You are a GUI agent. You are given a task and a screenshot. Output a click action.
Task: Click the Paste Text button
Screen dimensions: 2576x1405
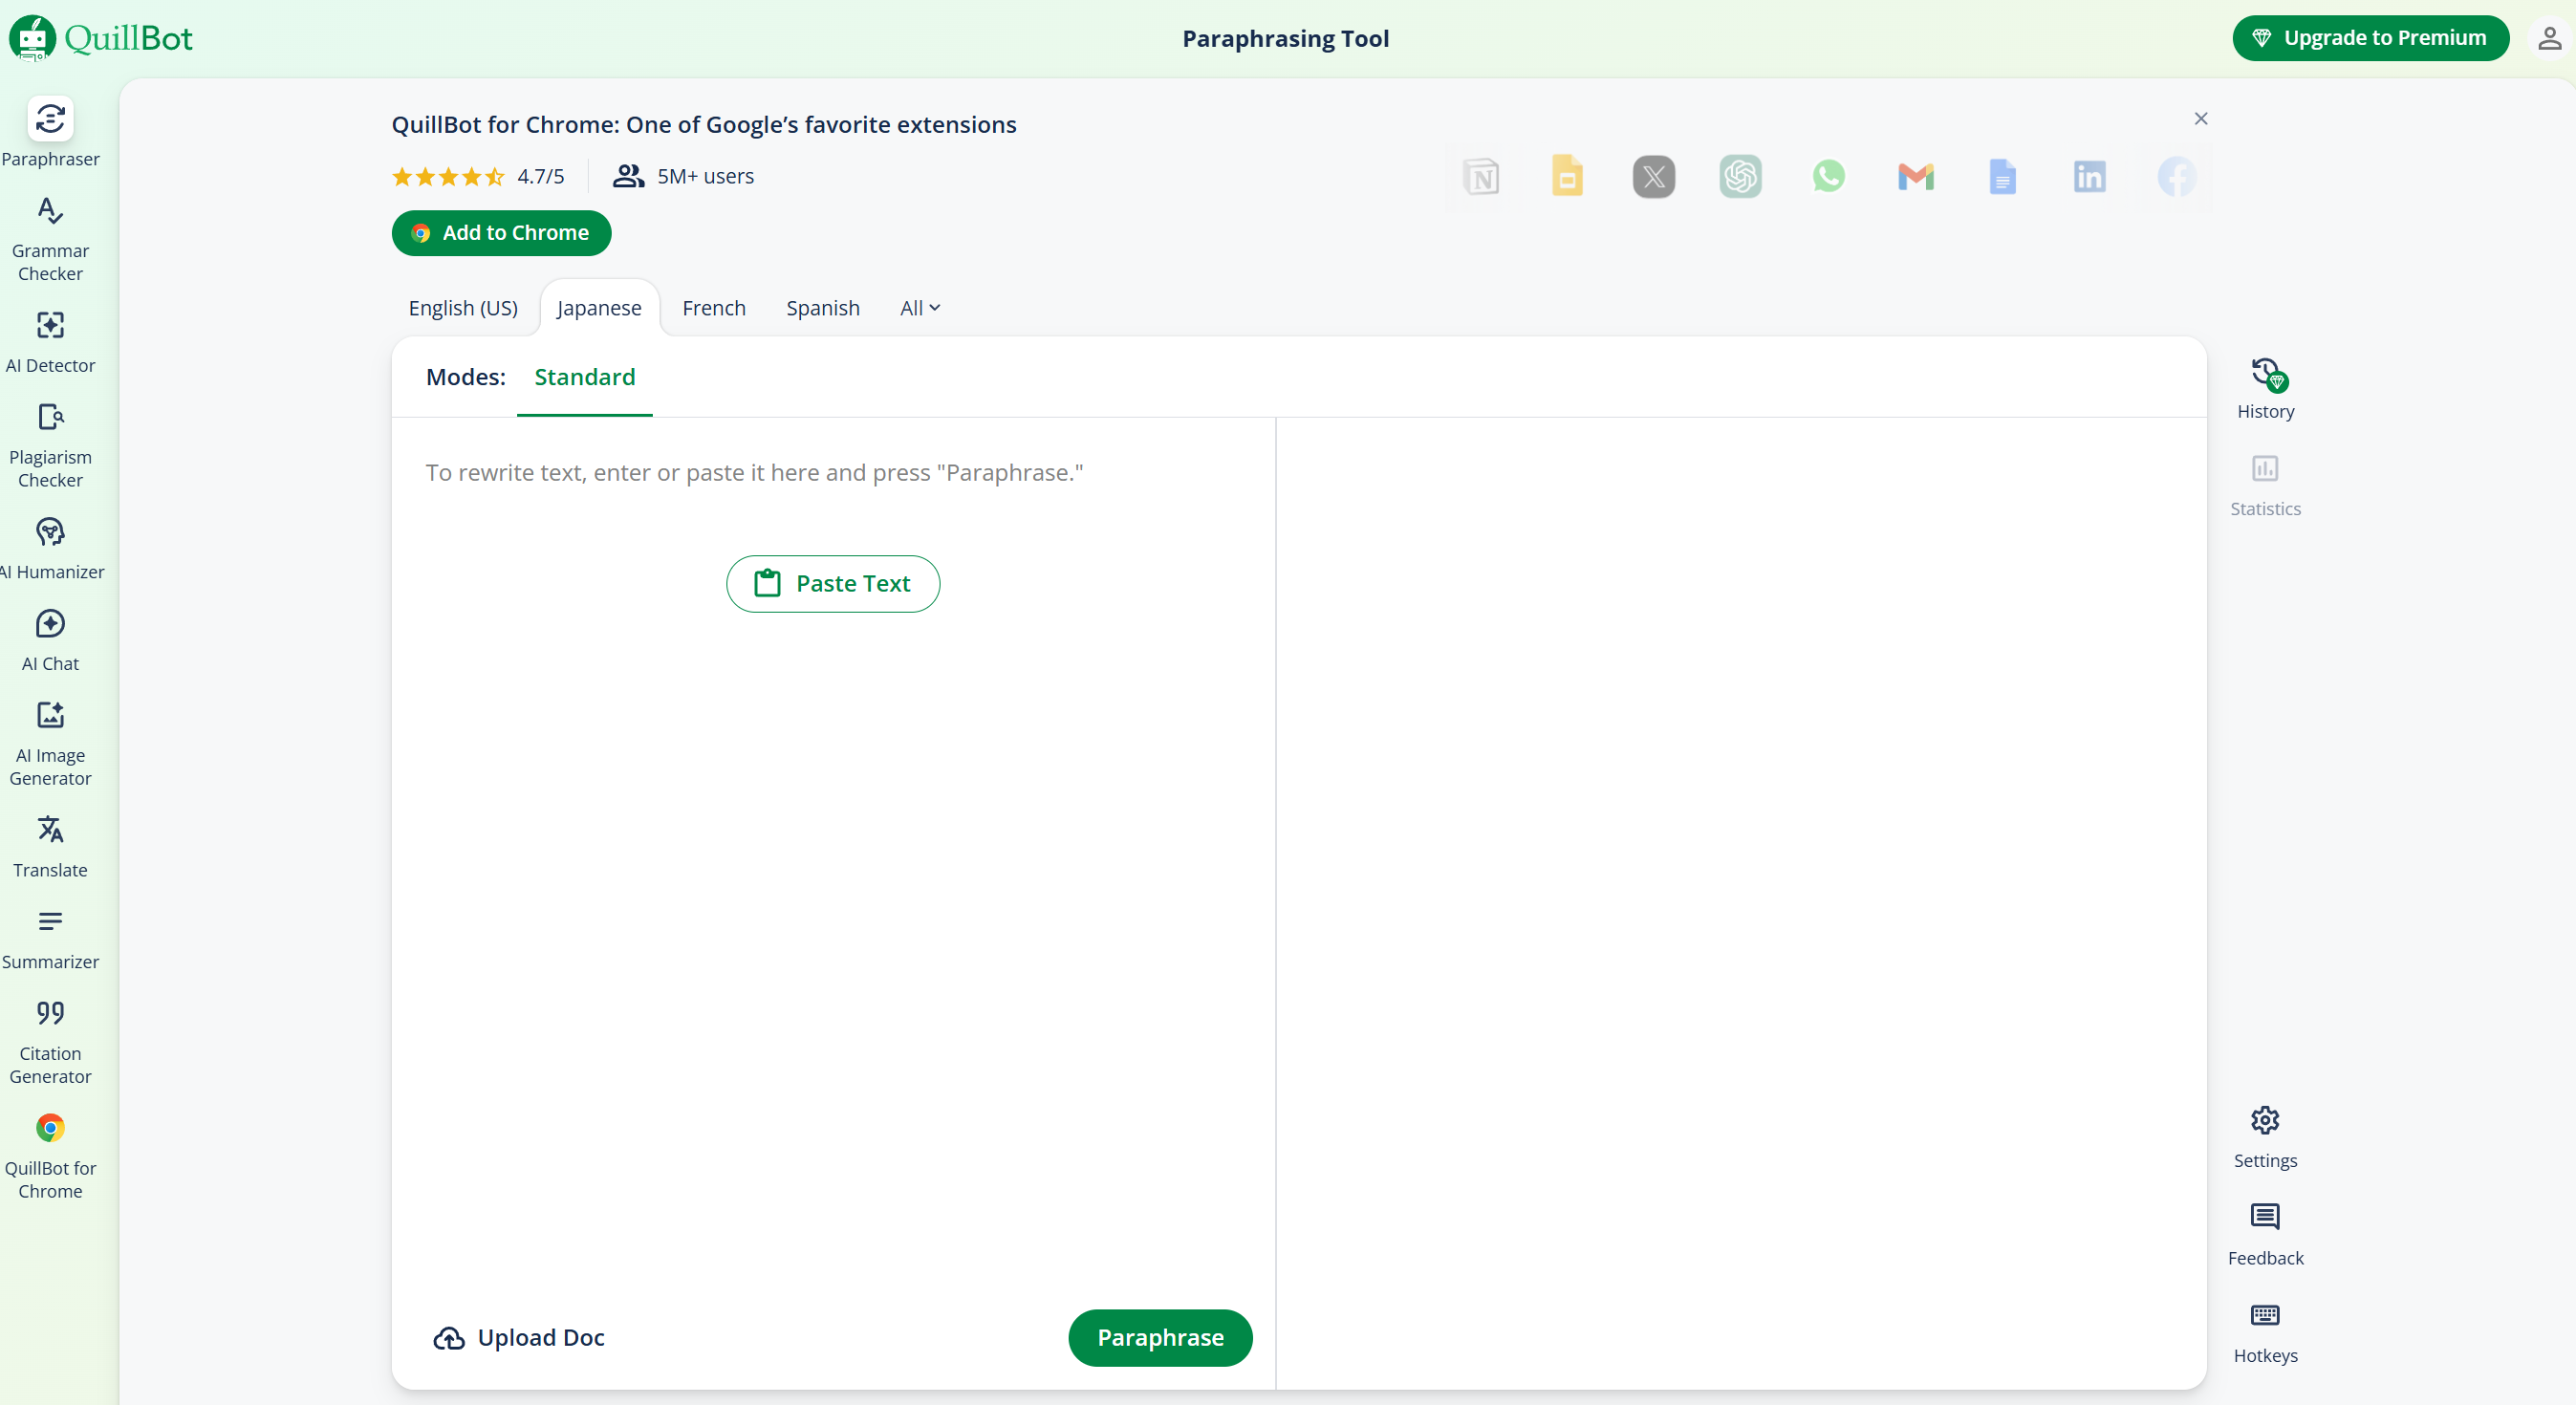(x=832, y=583)
